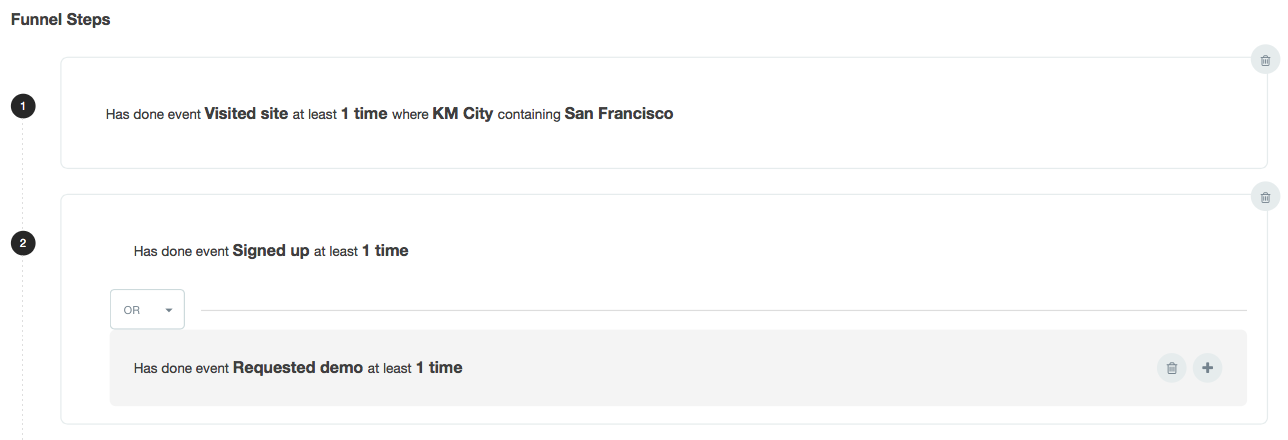Click the Funnel Steps heading
This screenshot has width=1288, height=440.
pos(60,20)
